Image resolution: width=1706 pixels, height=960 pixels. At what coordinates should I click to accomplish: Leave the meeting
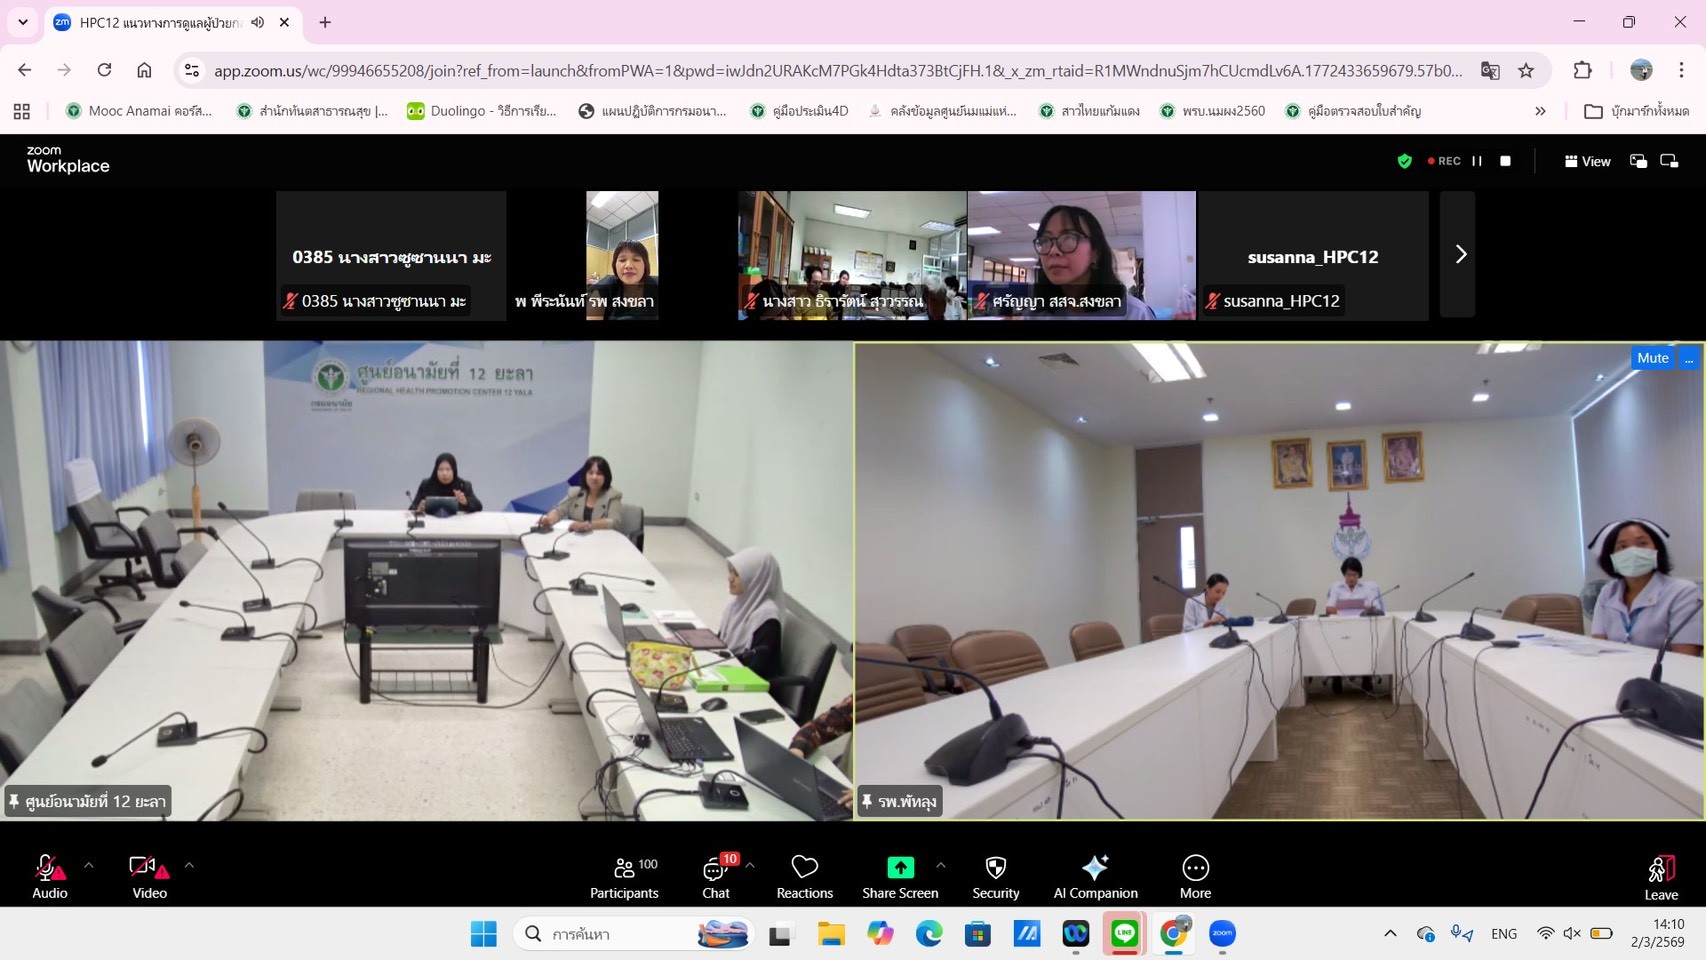(x=1660, y=876)
